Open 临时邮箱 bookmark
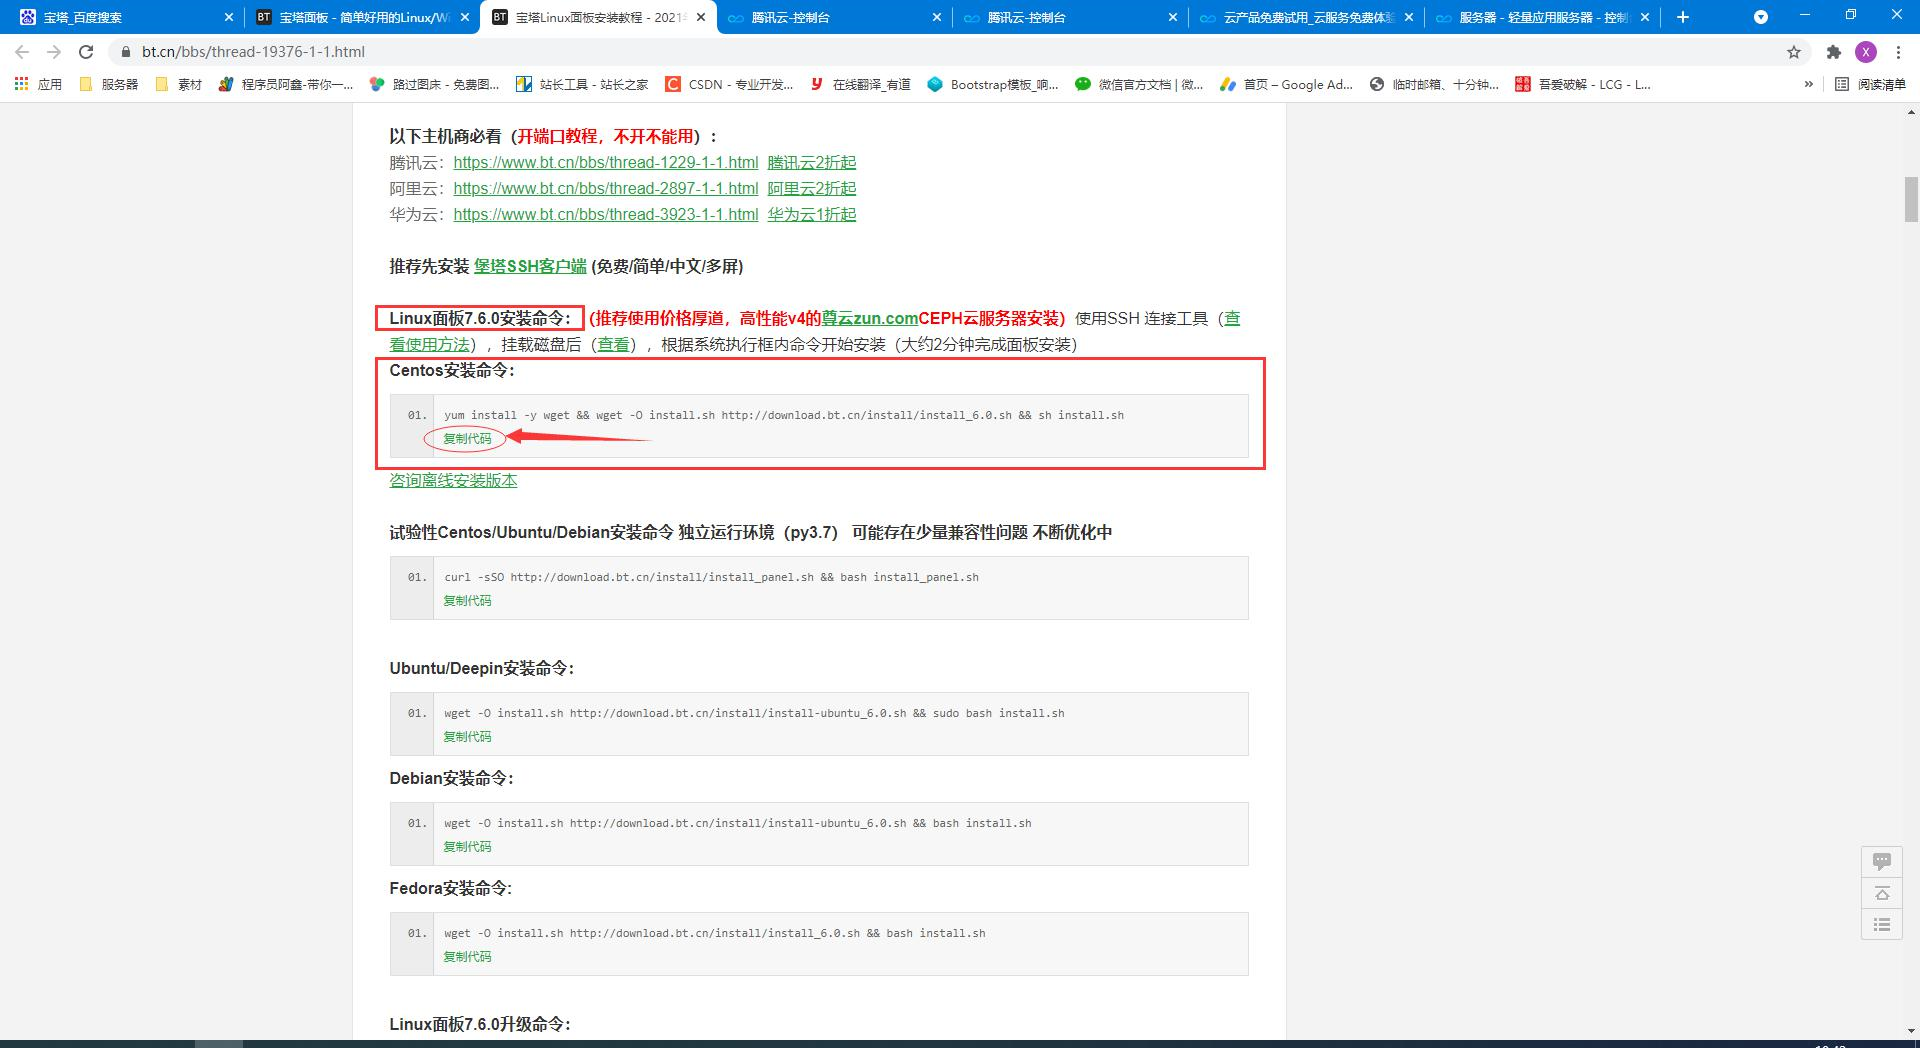 coord(1434,85)
